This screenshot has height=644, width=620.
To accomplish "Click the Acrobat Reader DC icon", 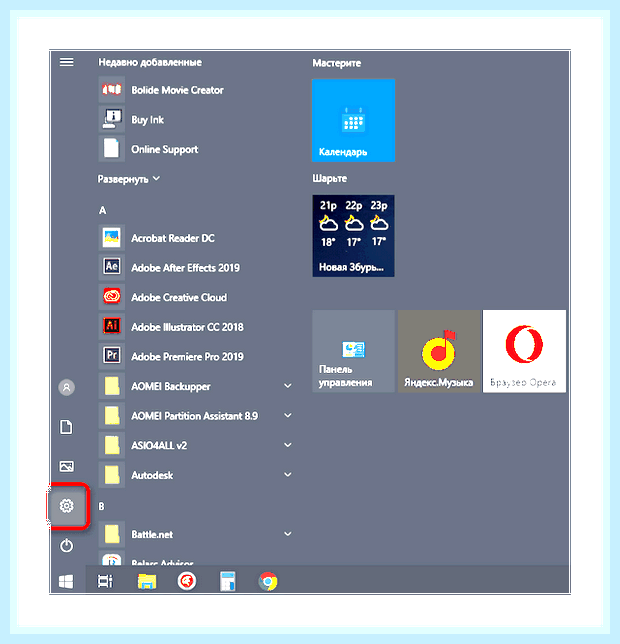I will pos(112,238).
